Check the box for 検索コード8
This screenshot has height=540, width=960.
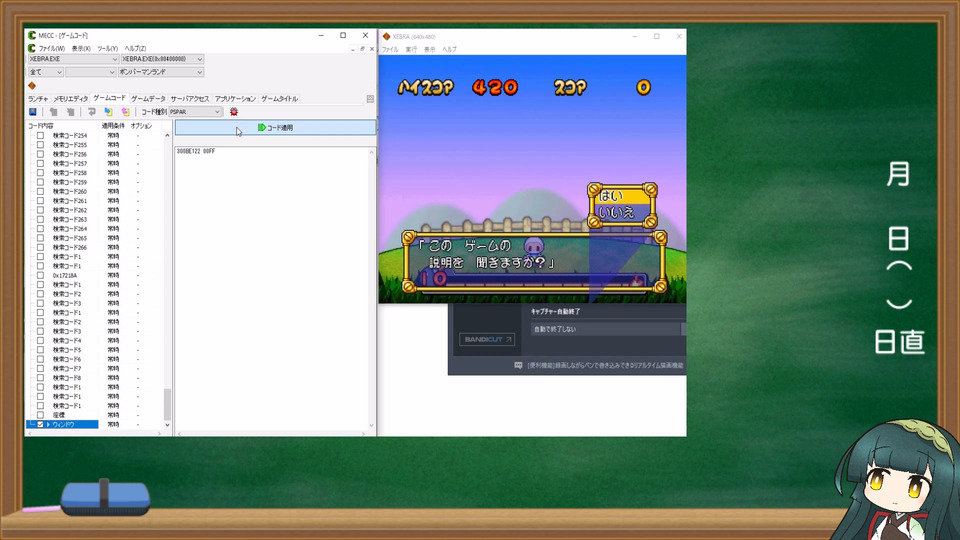tap(40, 378)
